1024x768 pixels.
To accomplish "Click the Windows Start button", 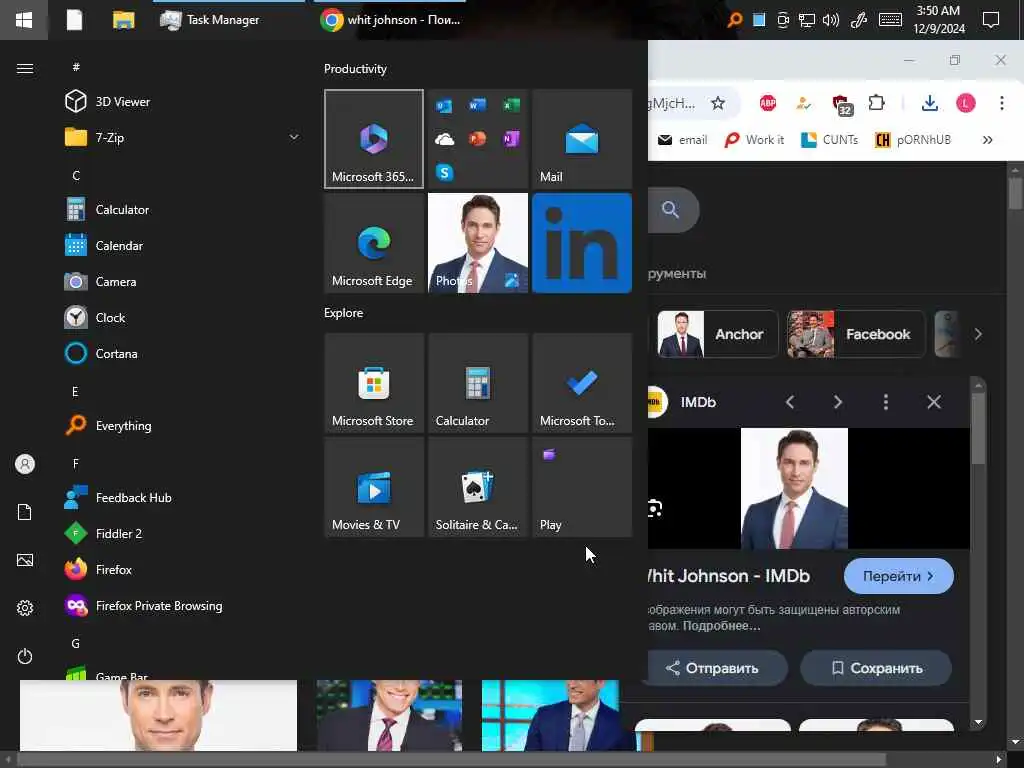I will 24,20.
